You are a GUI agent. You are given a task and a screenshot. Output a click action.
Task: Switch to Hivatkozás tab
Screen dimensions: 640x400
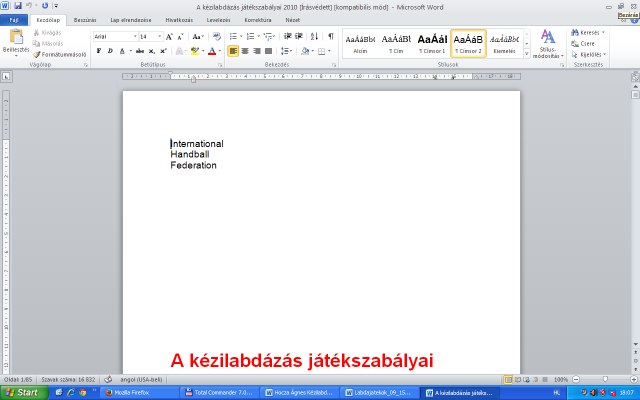coord(179,20)
